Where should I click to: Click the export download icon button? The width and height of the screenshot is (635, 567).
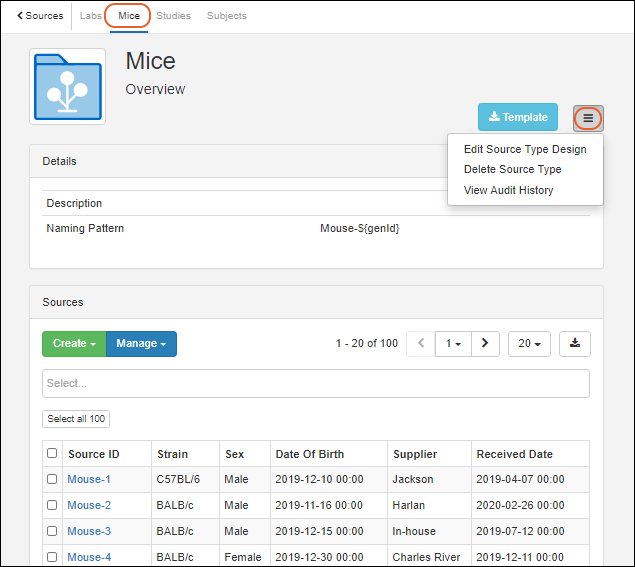coord(575,343)
